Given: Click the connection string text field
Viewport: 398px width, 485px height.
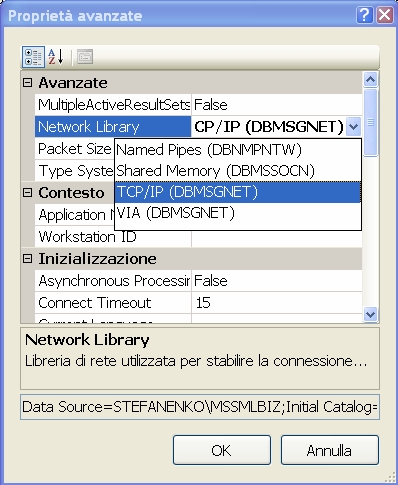Looking at the screenshot, I should pos(200,407).
